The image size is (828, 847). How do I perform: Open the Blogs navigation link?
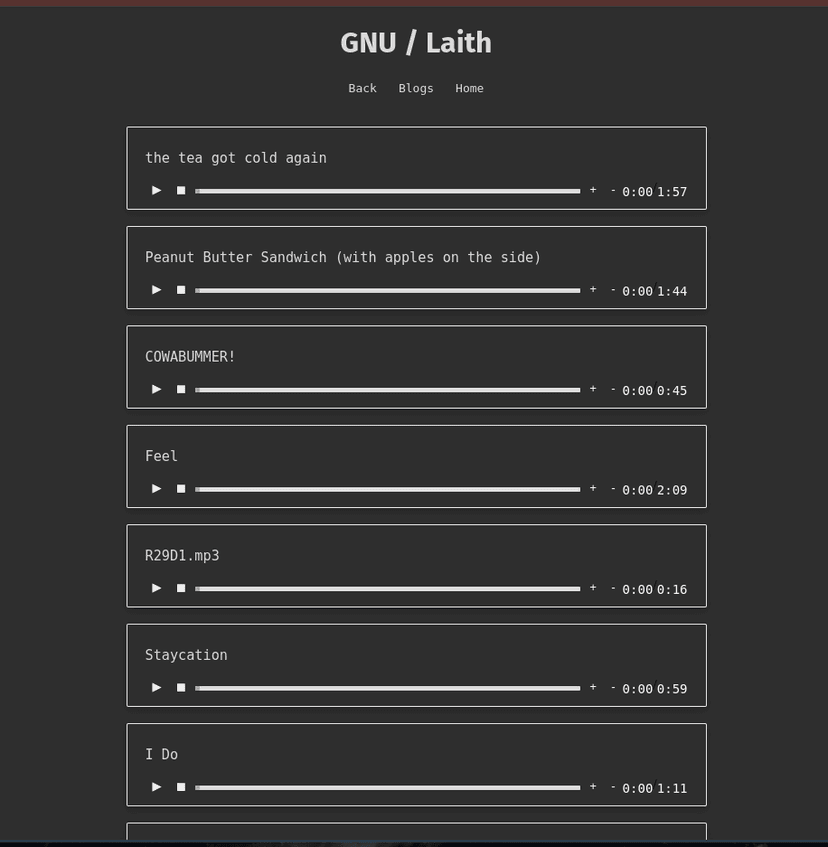point(416,88)
